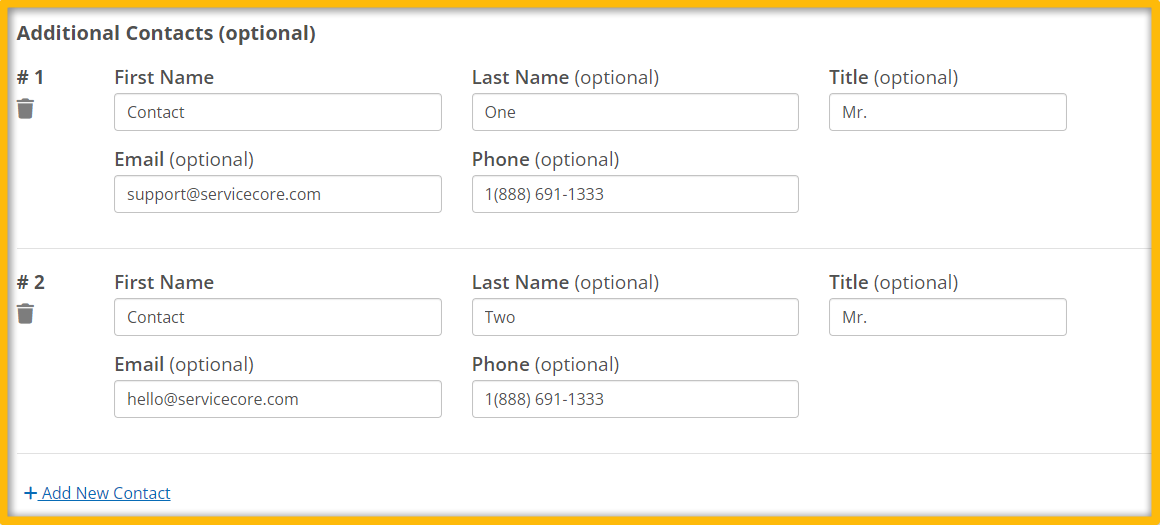Click Title field of contact #1

(948, 112)
